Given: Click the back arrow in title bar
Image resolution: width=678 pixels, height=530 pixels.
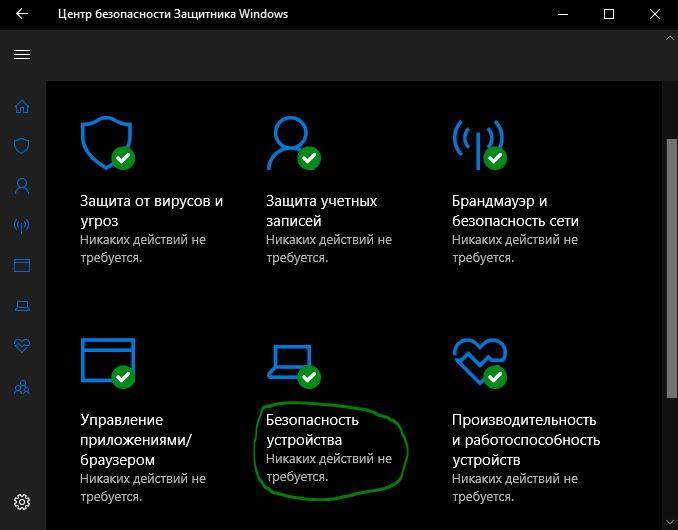Looking at the screenshot, I should [22, 14].
